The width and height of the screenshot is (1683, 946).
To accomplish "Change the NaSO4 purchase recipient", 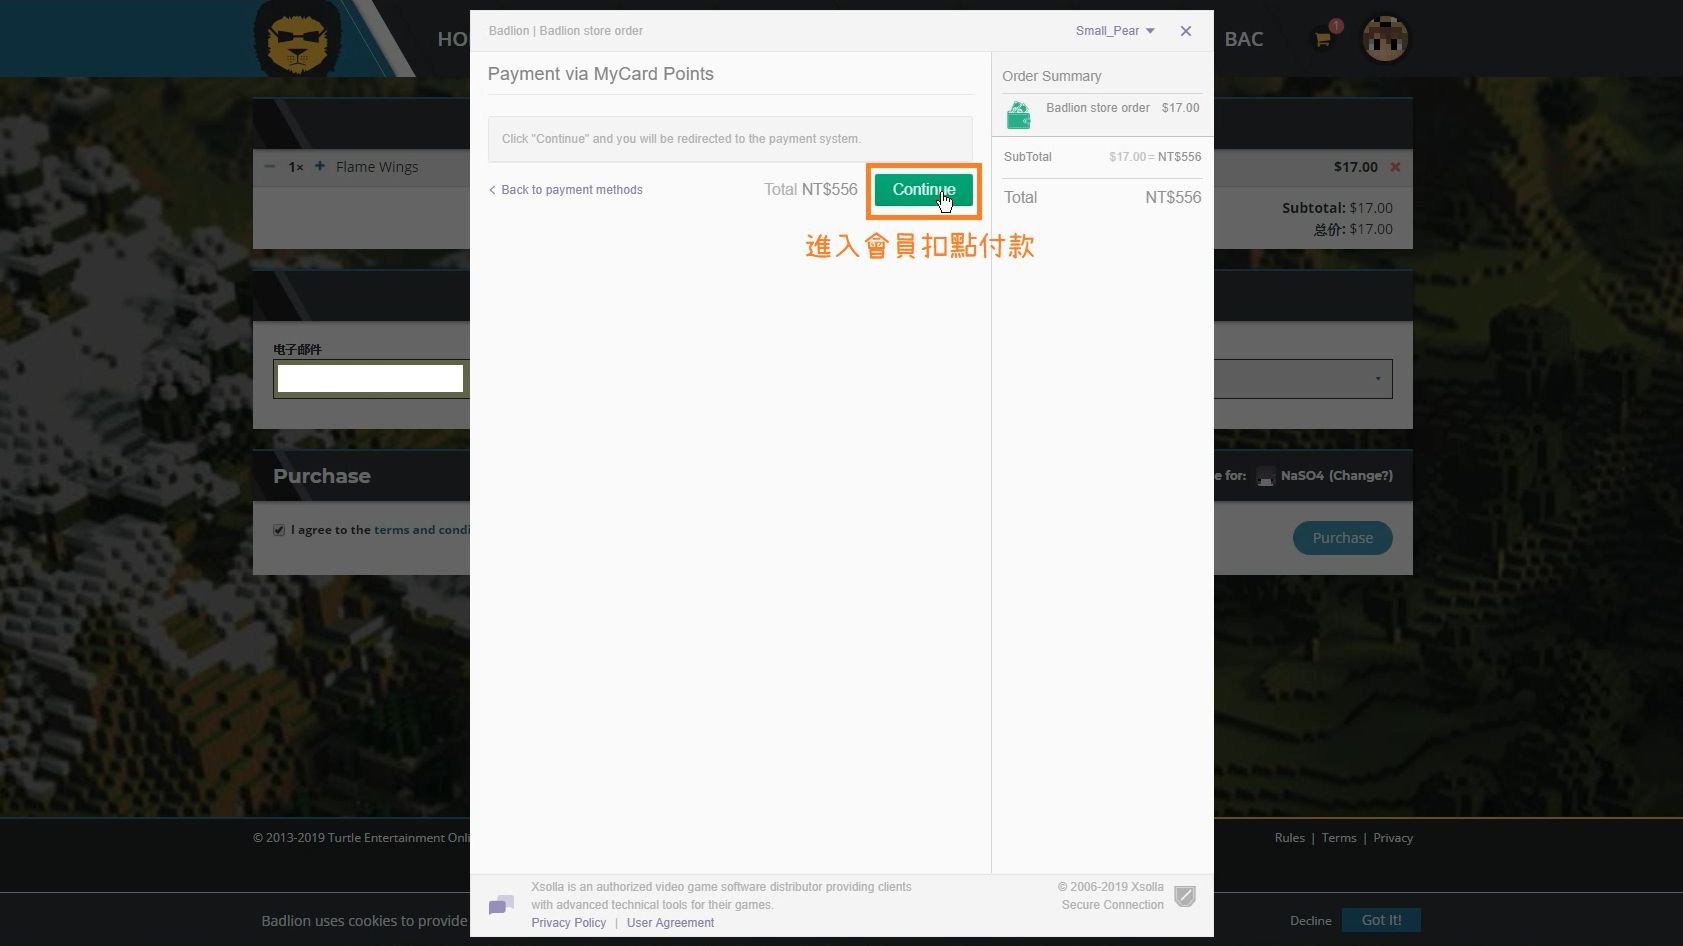I will pos(1360,476).
